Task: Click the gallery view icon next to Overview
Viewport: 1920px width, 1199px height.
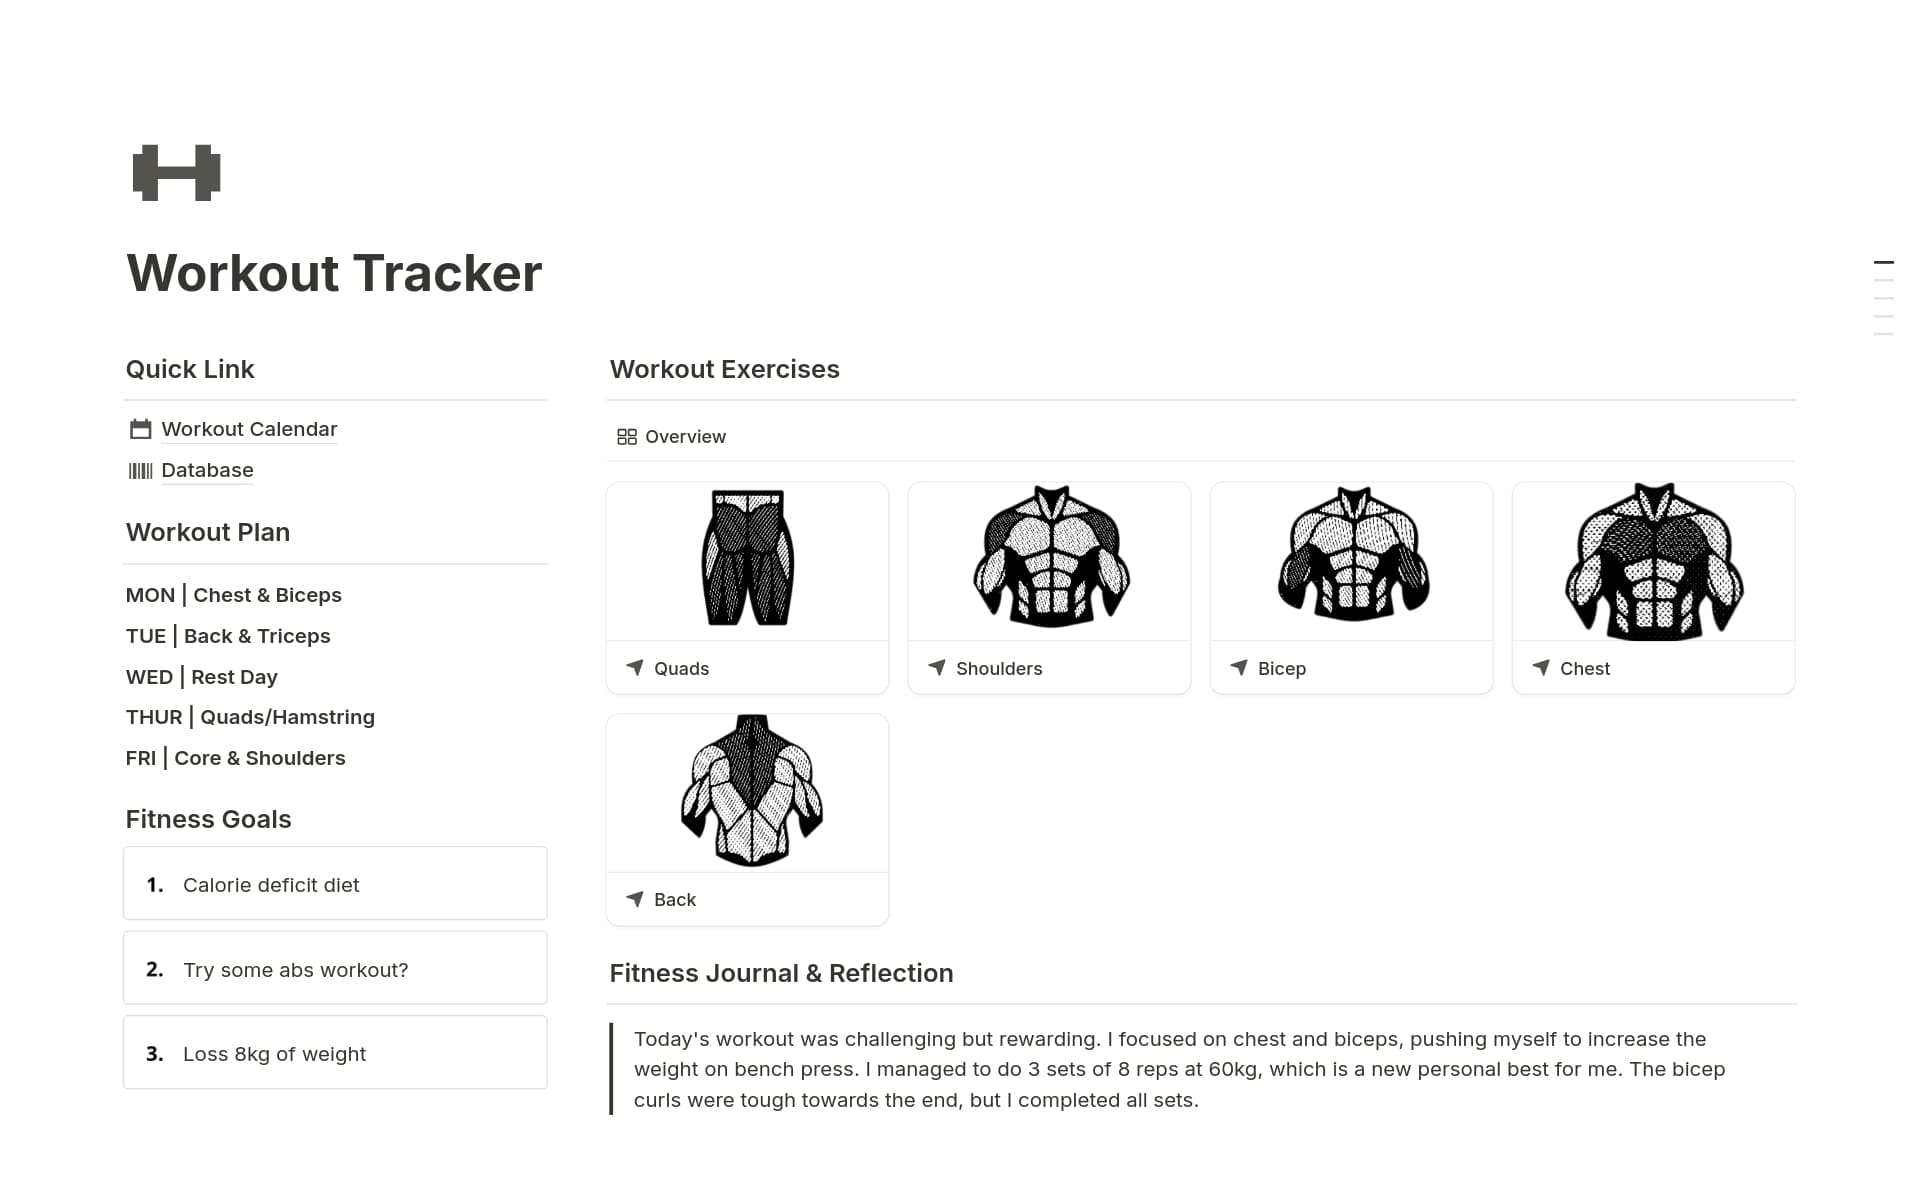Action: click(x=627, y=436)
